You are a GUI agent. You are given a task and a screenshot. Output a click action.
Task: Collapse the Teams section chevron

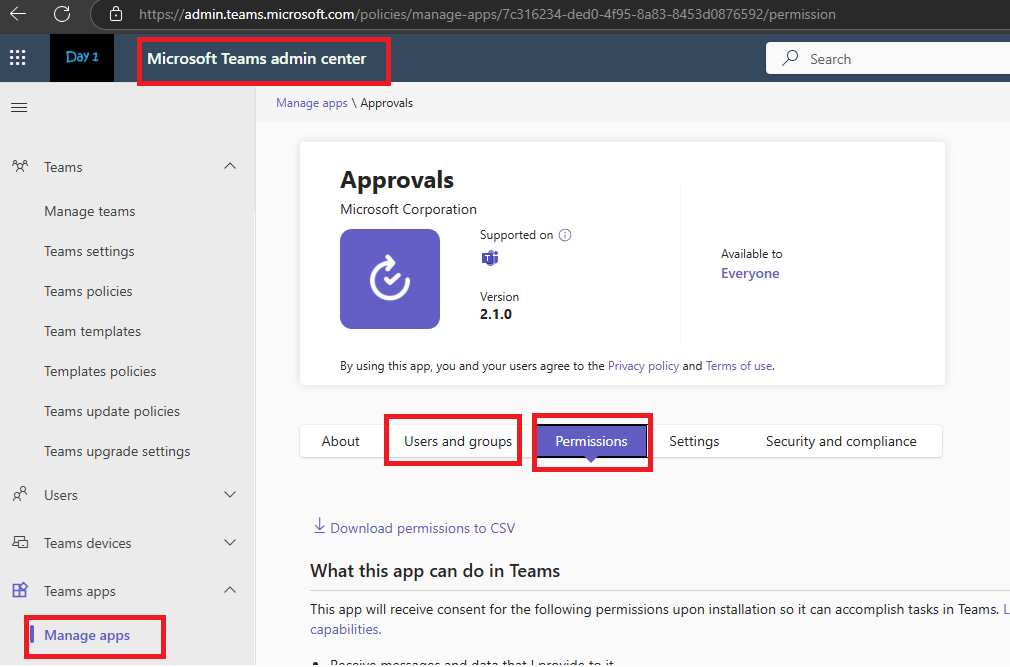(230, 166)
